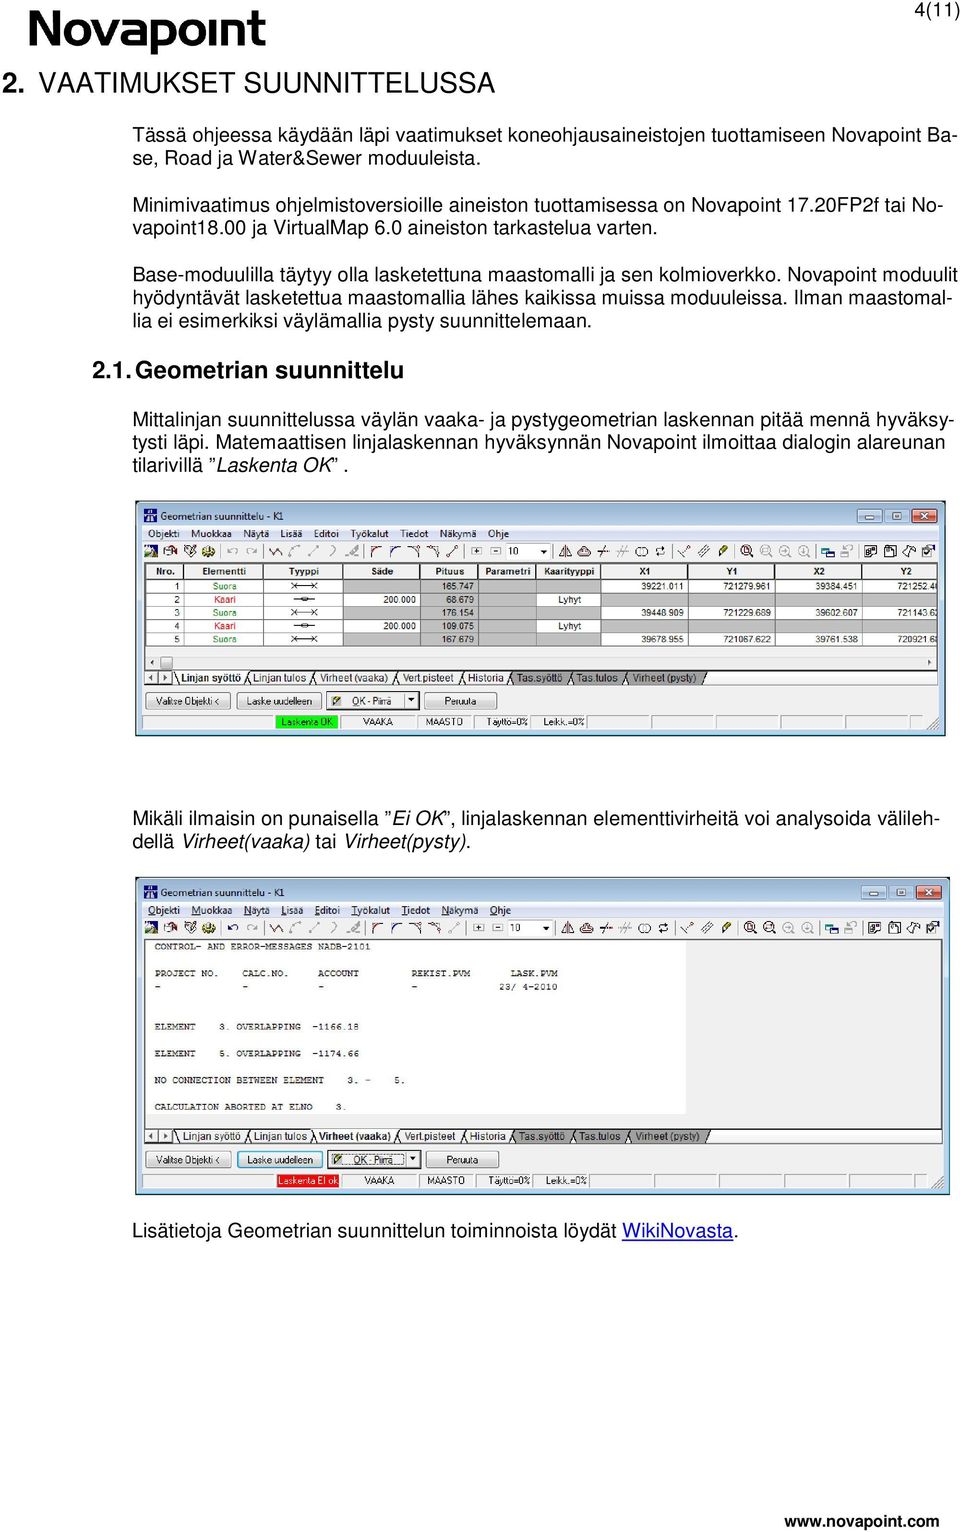Open the WikiNovasta hyperlink
The image size is (960, 1532).
tap(678, 1231)
